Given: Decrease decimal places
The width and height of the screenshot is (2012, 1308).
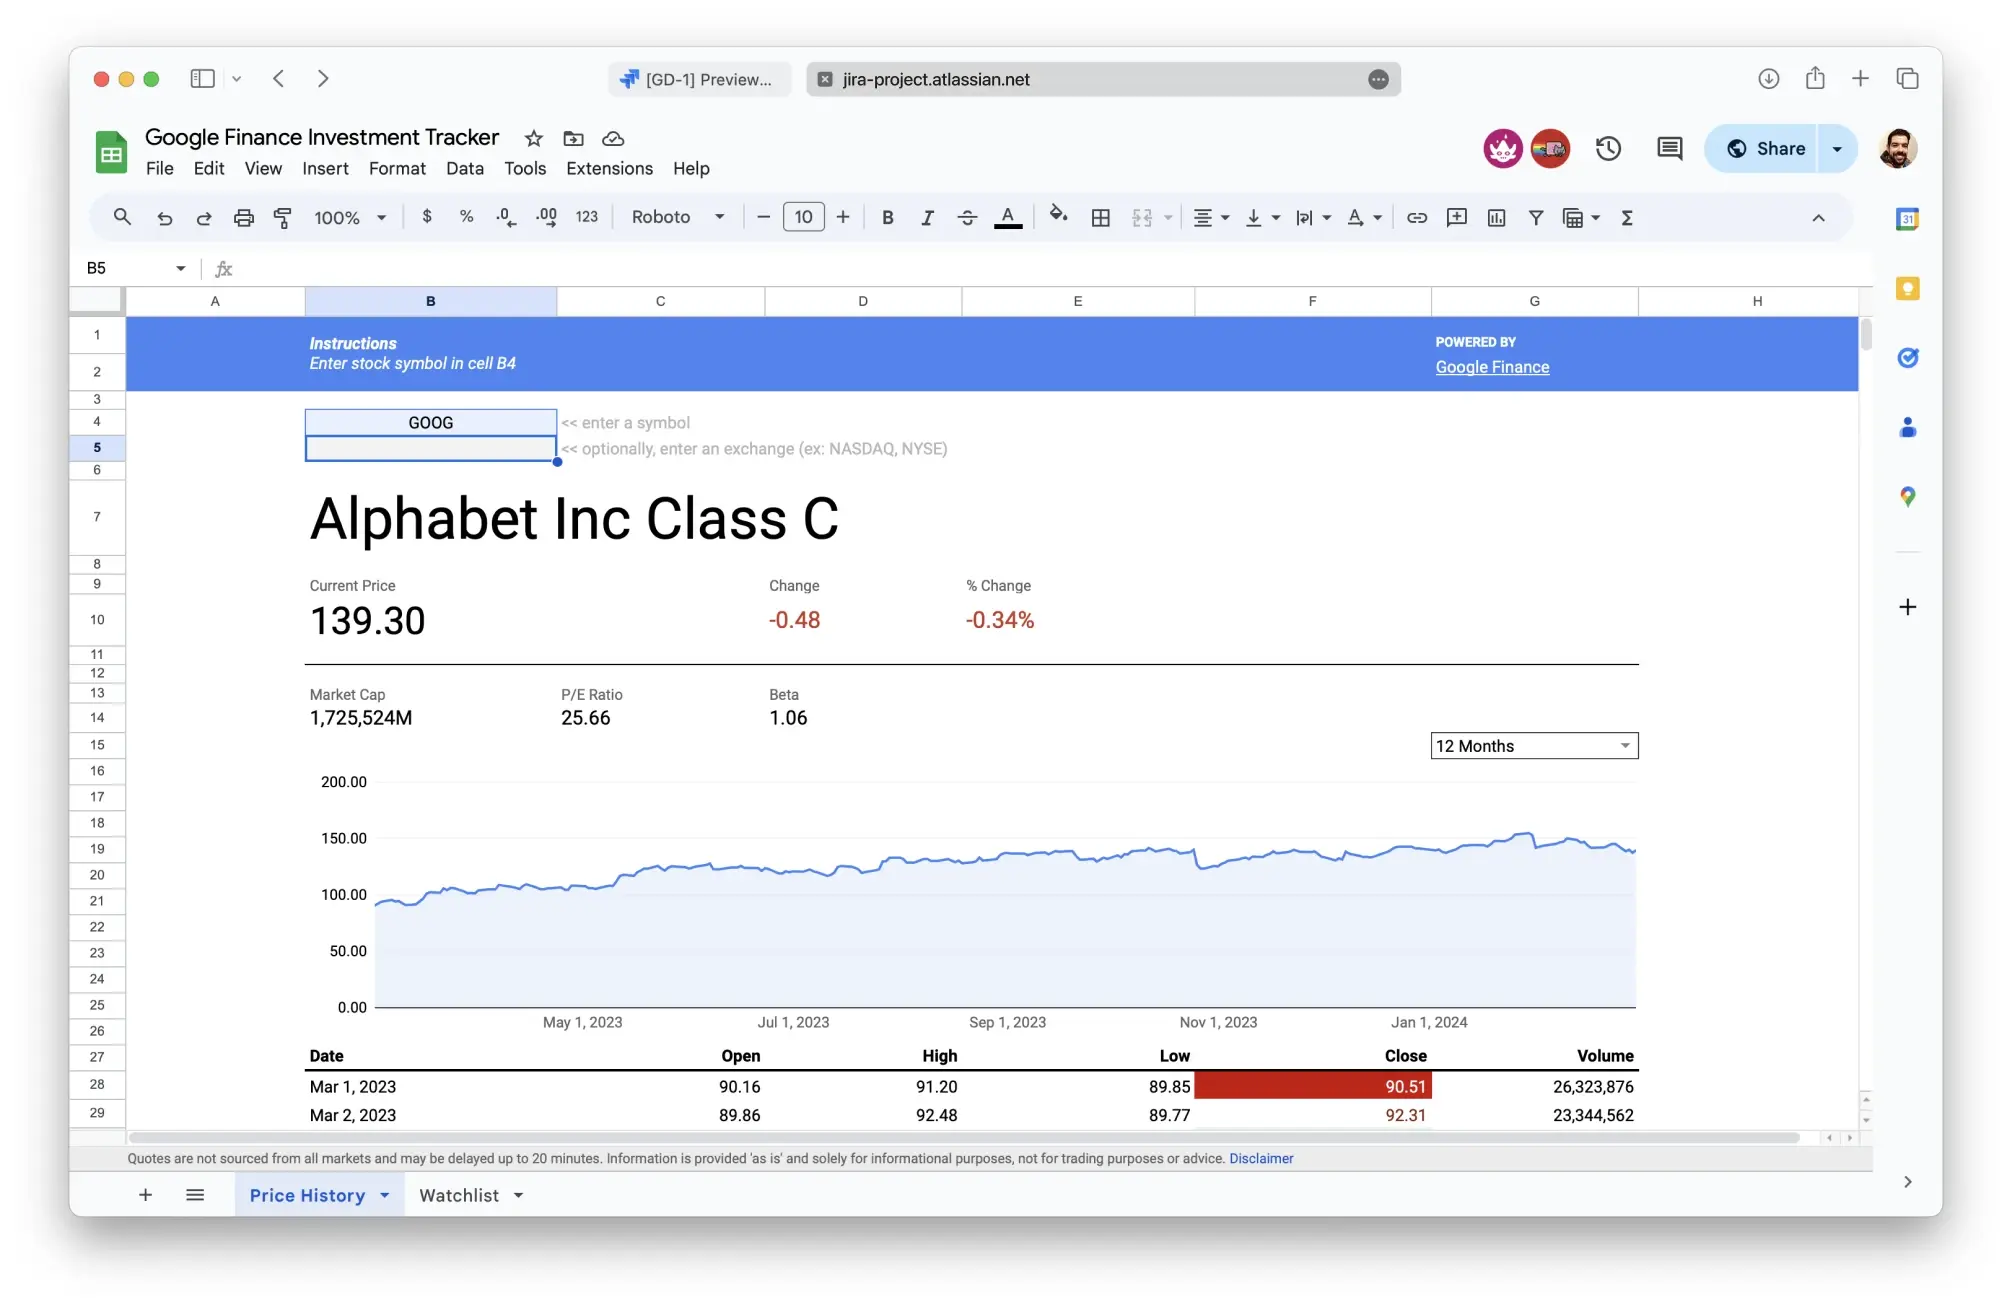Looking at the screenshot, I should click(x=506, y=217).
